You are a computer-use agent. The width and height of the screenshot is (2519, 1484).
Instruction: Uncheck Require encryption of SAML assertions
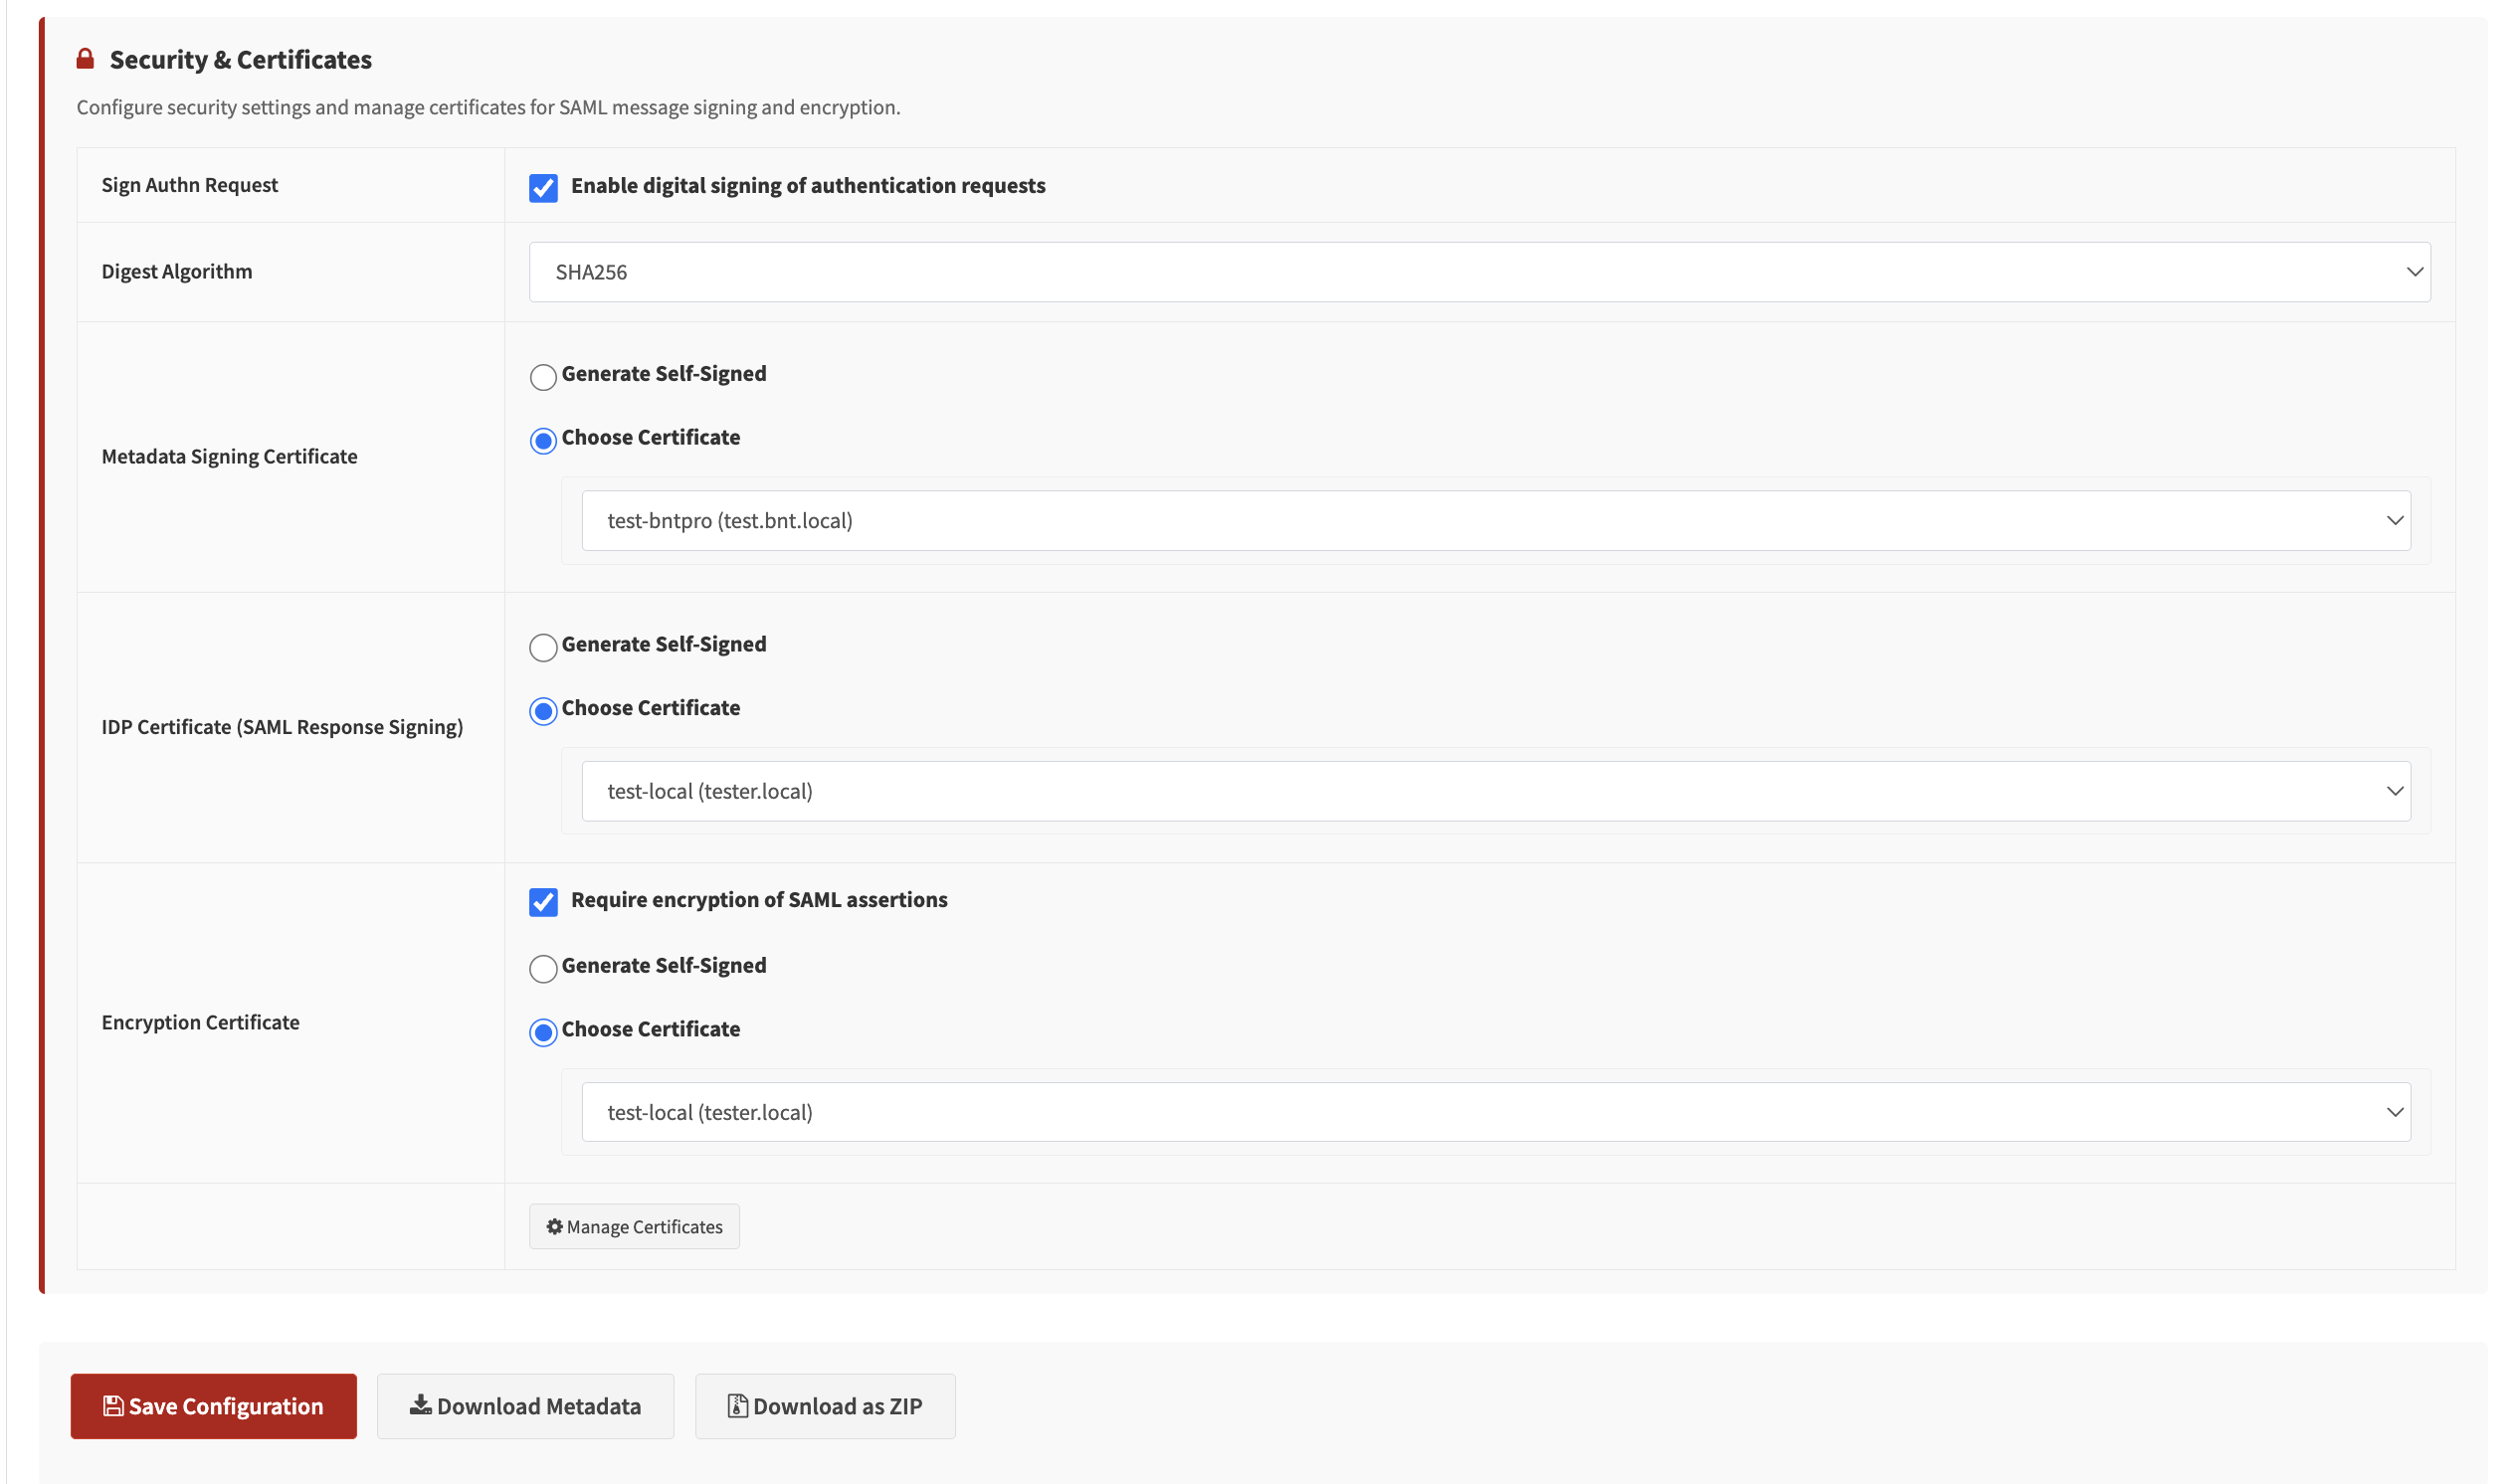click(543, 902)
